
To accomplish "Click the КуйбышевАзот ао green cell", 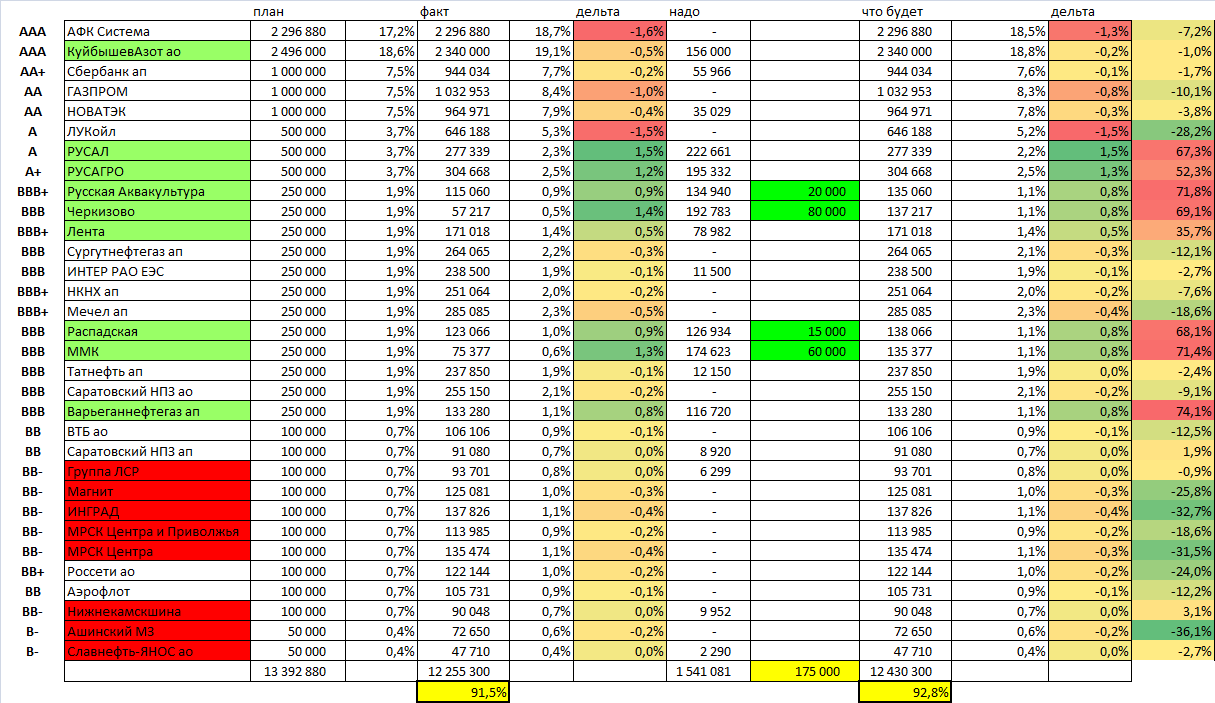I will coord(156,51).
